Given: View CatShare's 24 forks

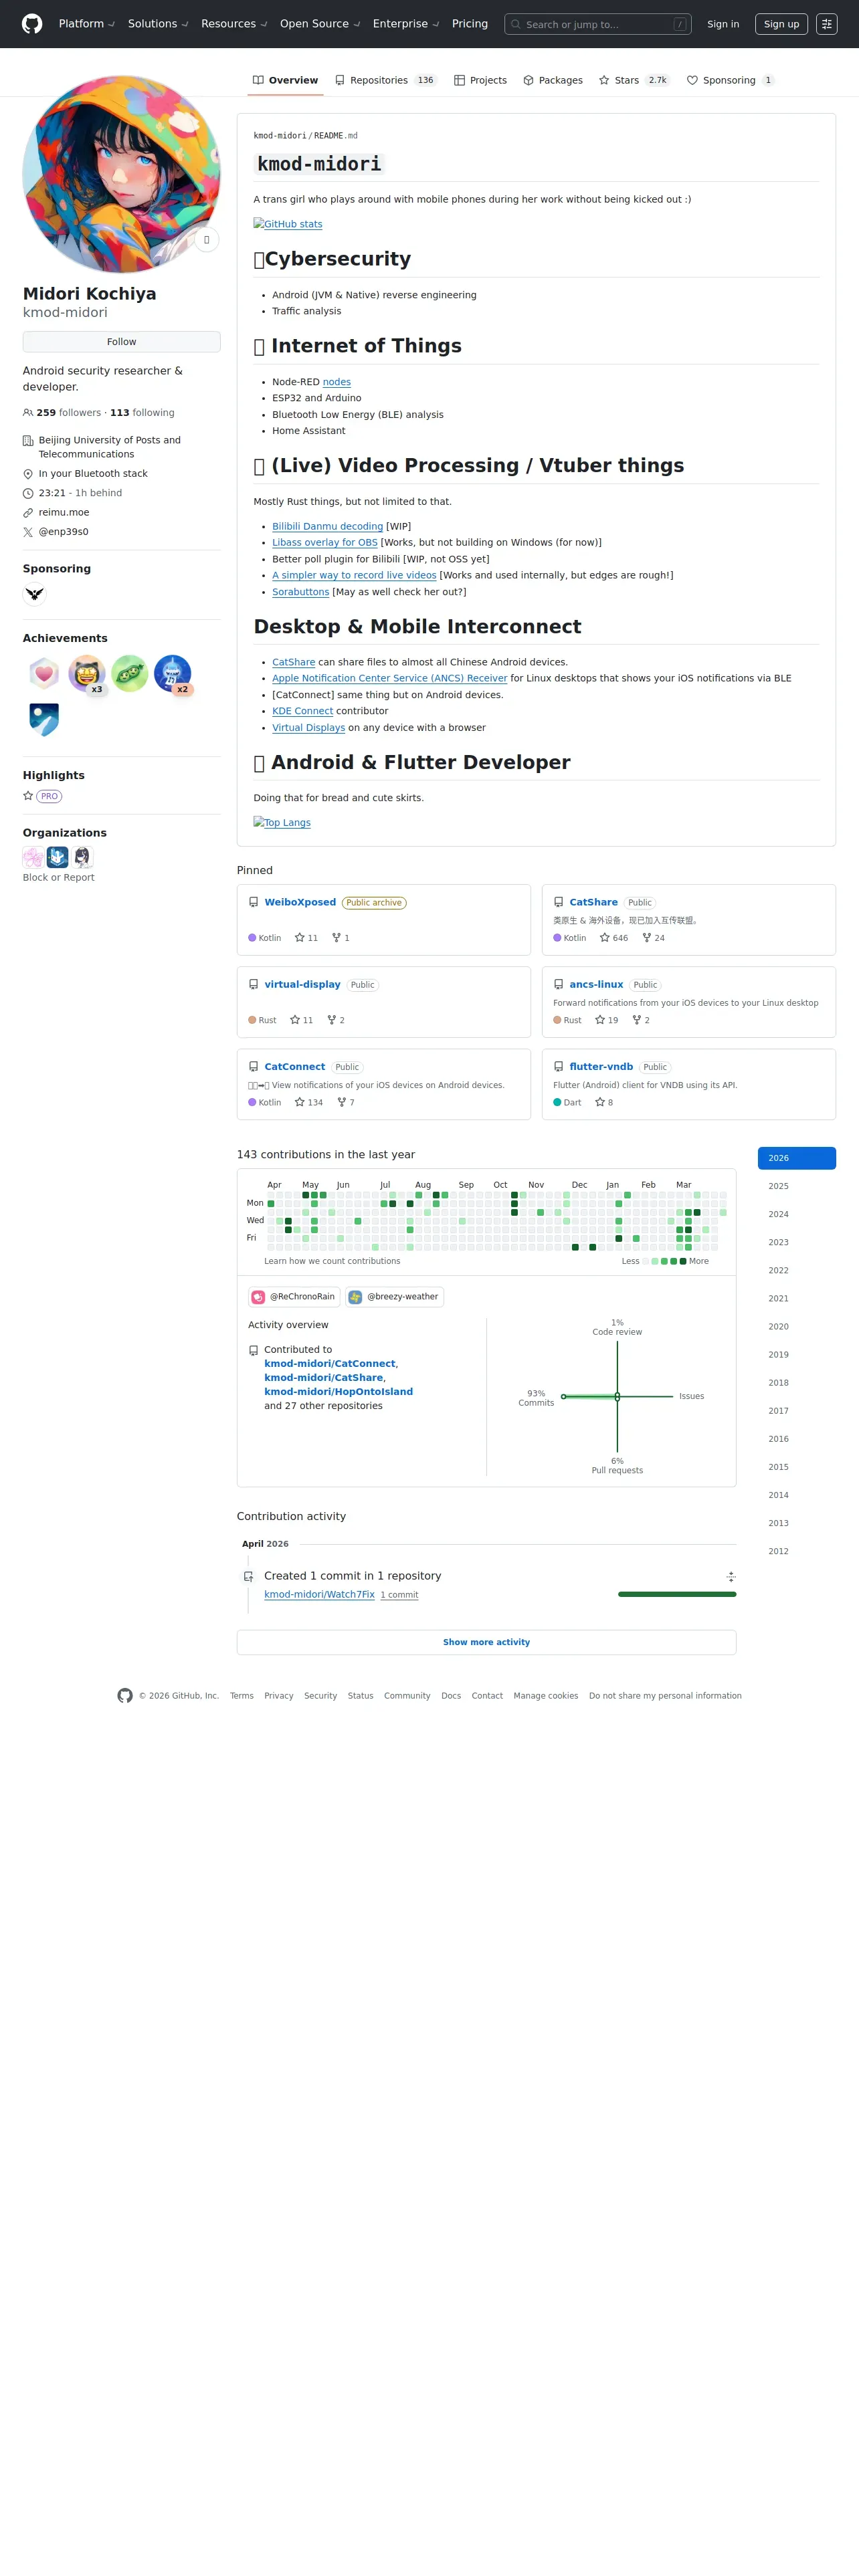Looking at the screenshot, I should coord(653,938).
